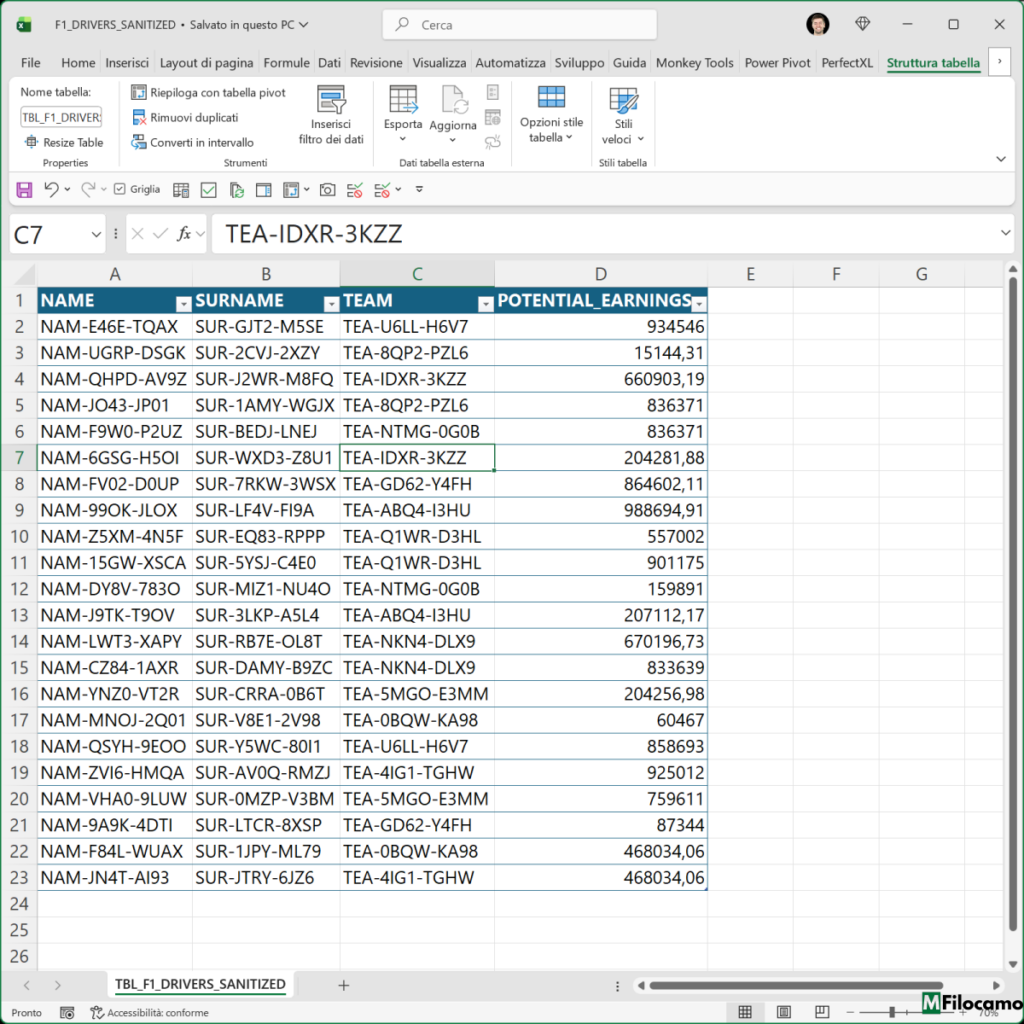Open the SURNAME column filter dropdown
The height and width of the screenshot is (1024, 1024).
(331, 304)
